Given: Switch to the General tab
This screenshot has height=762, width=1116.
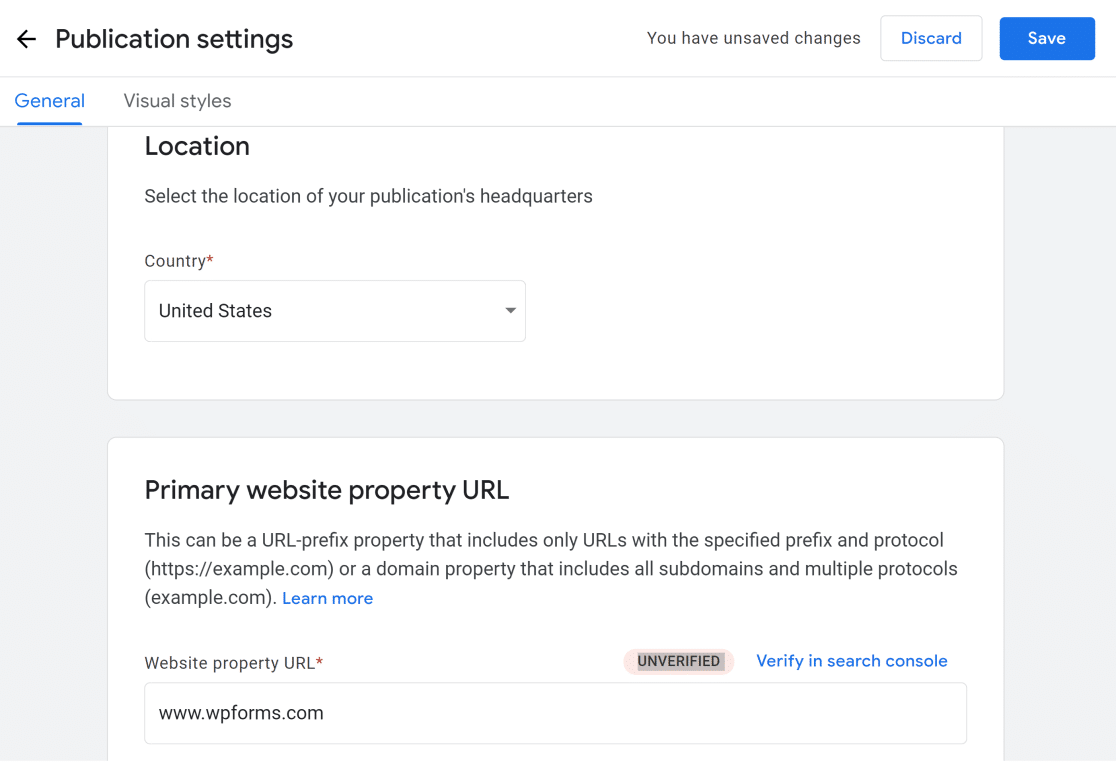Looking at the screenshot, I should (x=50, y=101).
